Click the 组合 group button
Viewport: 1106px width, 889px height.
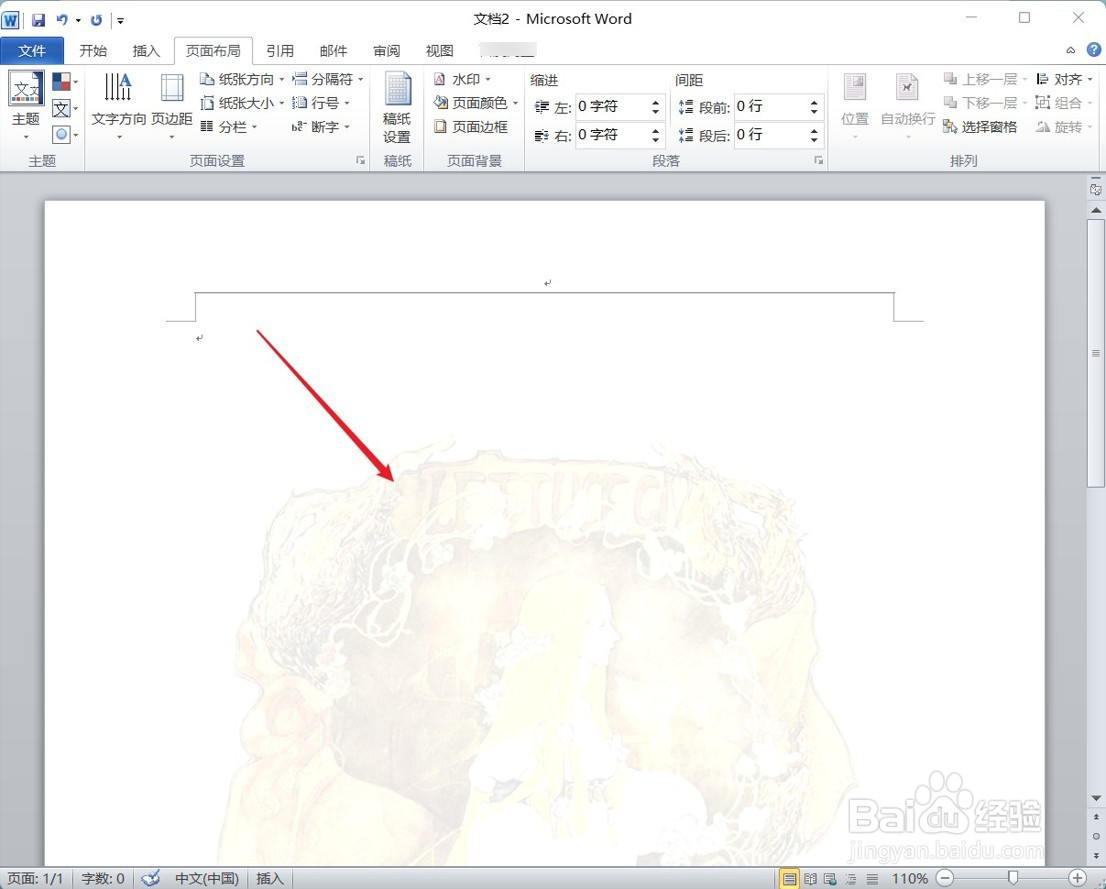[x=1064, y=103]
